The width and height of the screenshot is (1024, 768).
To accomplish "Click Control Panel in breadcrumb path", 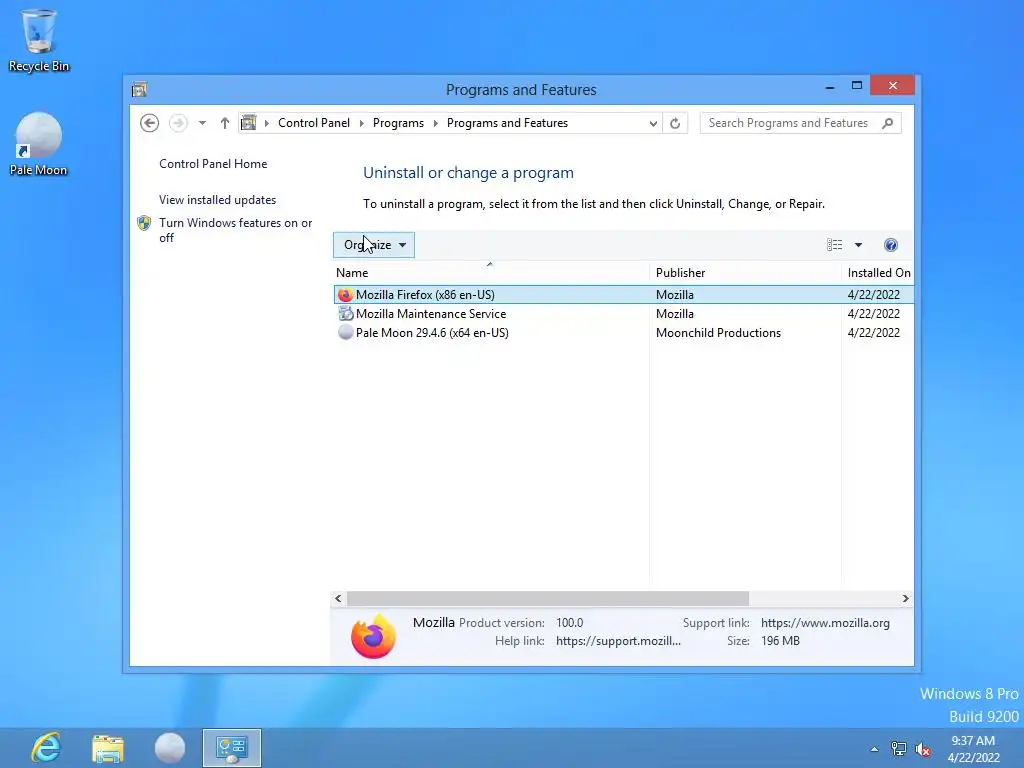I will tap(314, 123).
